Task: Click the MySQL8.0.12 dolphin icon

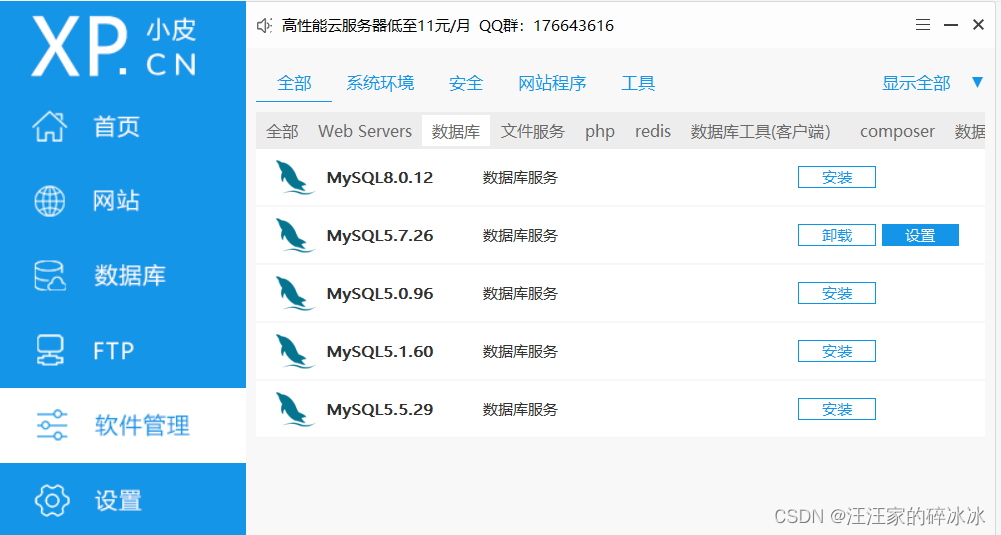Action: click(x=294, y=177)
